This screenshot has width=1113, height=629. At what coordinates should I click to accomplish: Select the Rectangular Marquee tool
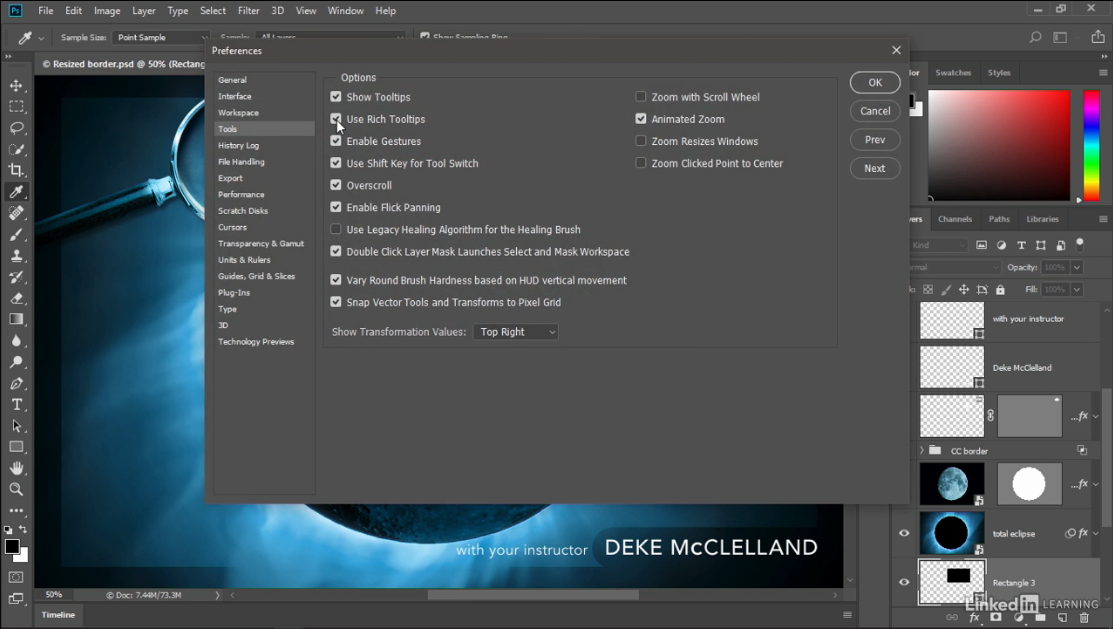[16, 106]
